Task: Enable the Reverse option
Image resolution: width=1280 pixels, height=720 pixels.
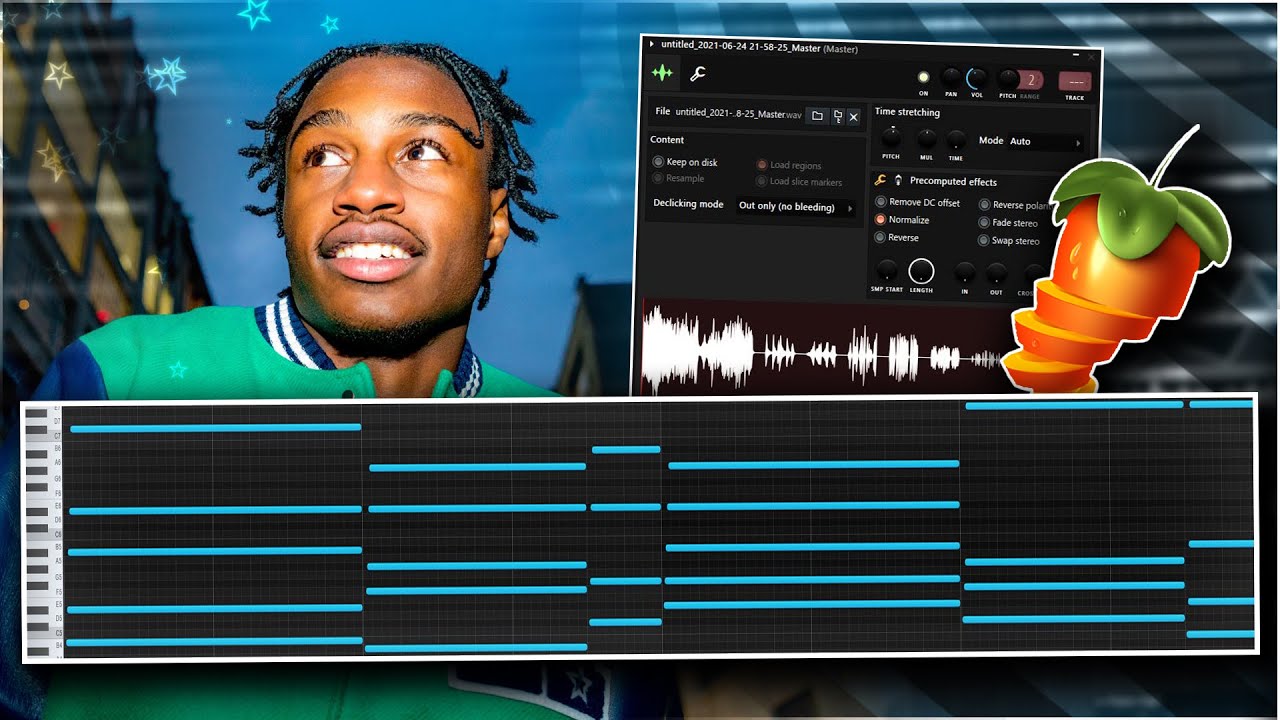Action: 896,237
